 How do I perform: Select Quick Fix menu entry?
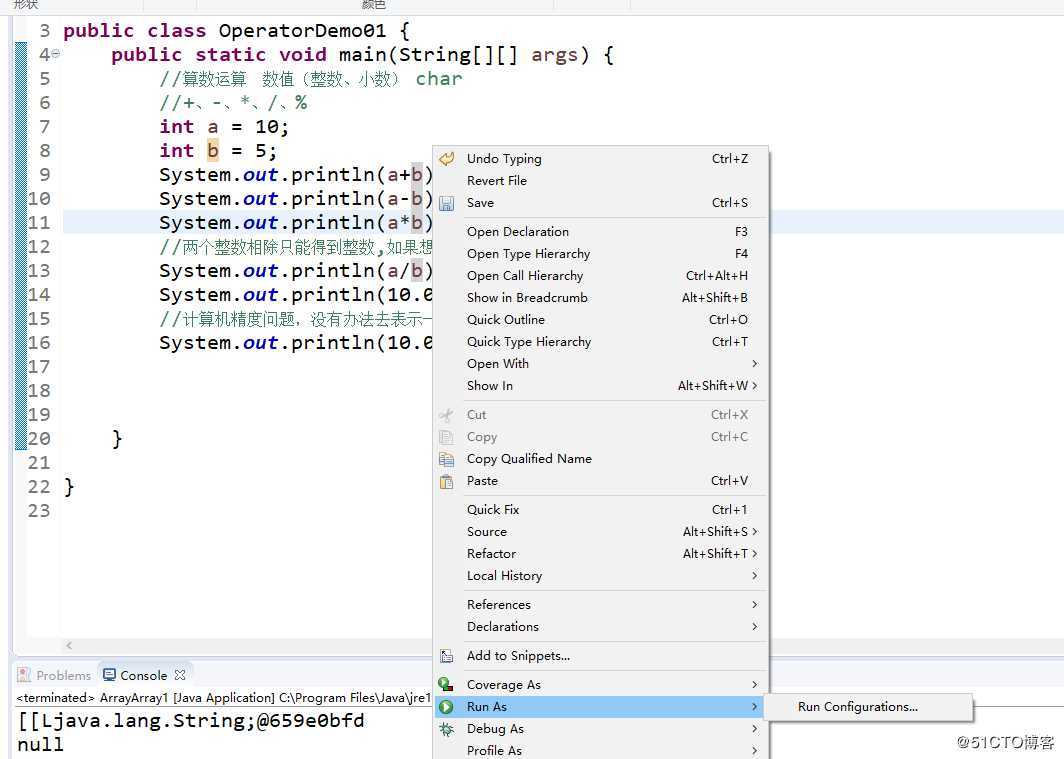(x=601, y=509)
